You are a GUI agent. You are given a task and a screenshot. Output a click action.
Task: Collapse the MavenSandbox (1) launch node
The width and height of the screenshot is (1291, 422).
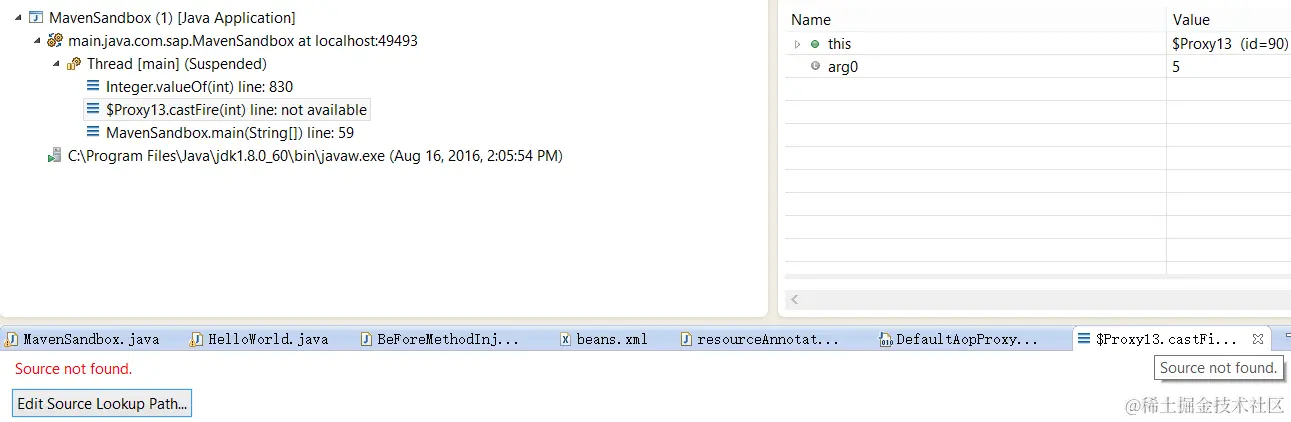(x=19, y=18)
